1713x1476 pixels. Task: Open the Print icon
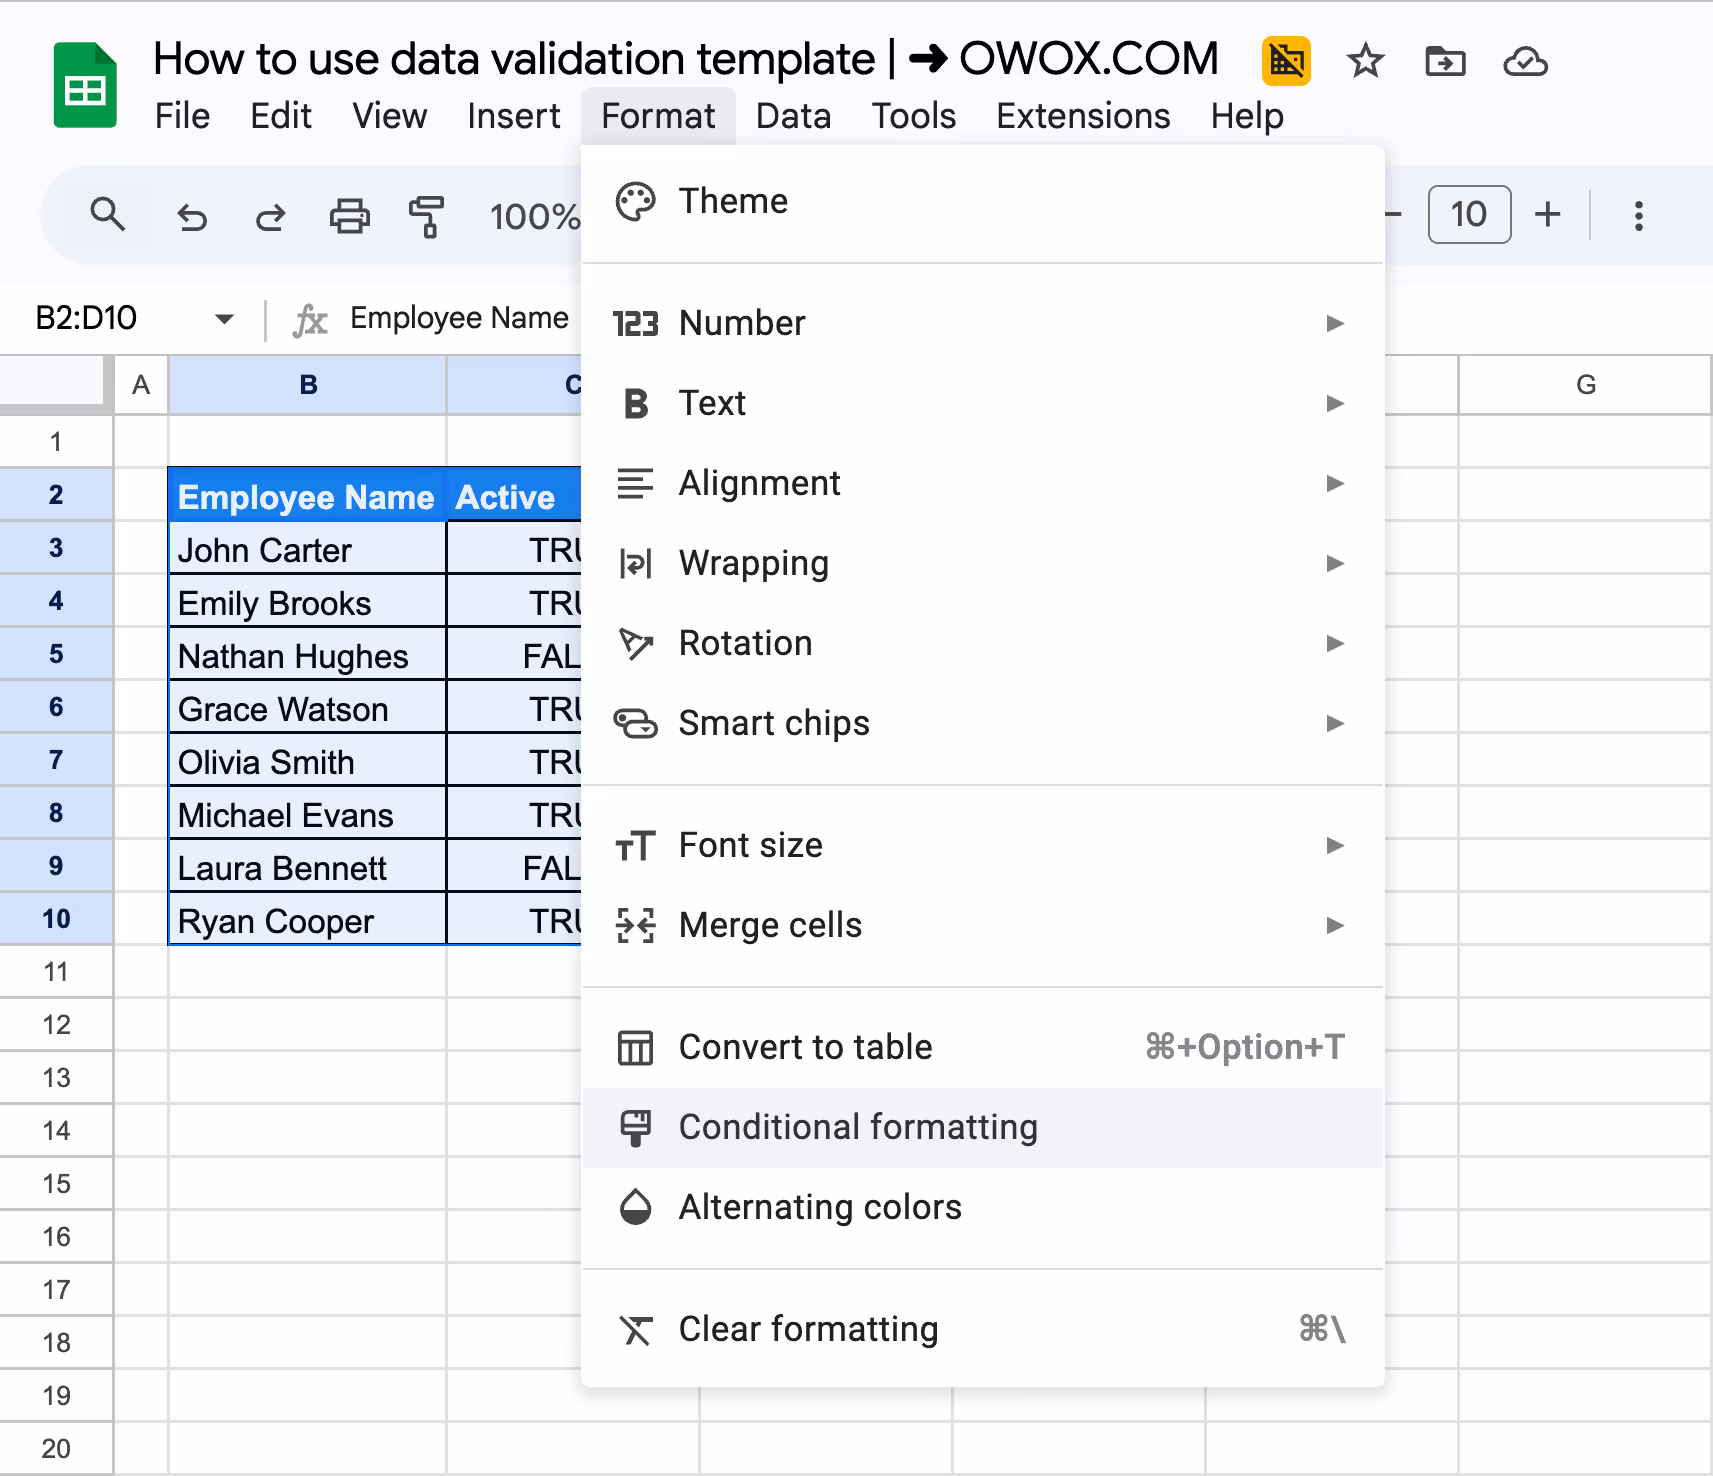(348, 215)
